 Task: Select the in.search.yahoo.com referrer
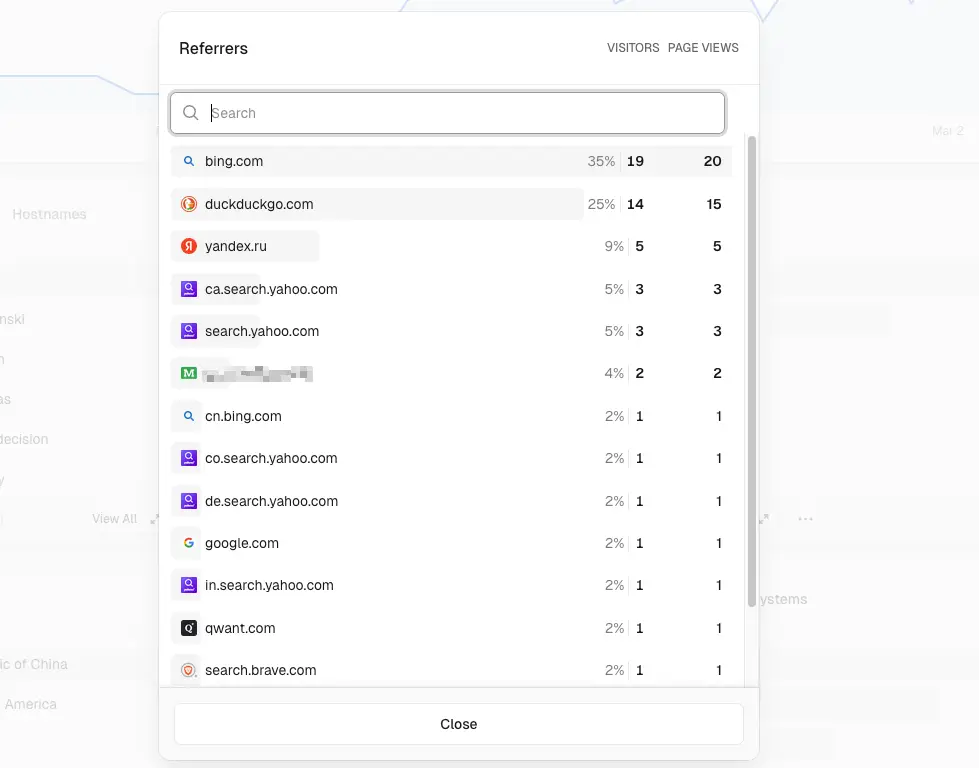(451, 586)
